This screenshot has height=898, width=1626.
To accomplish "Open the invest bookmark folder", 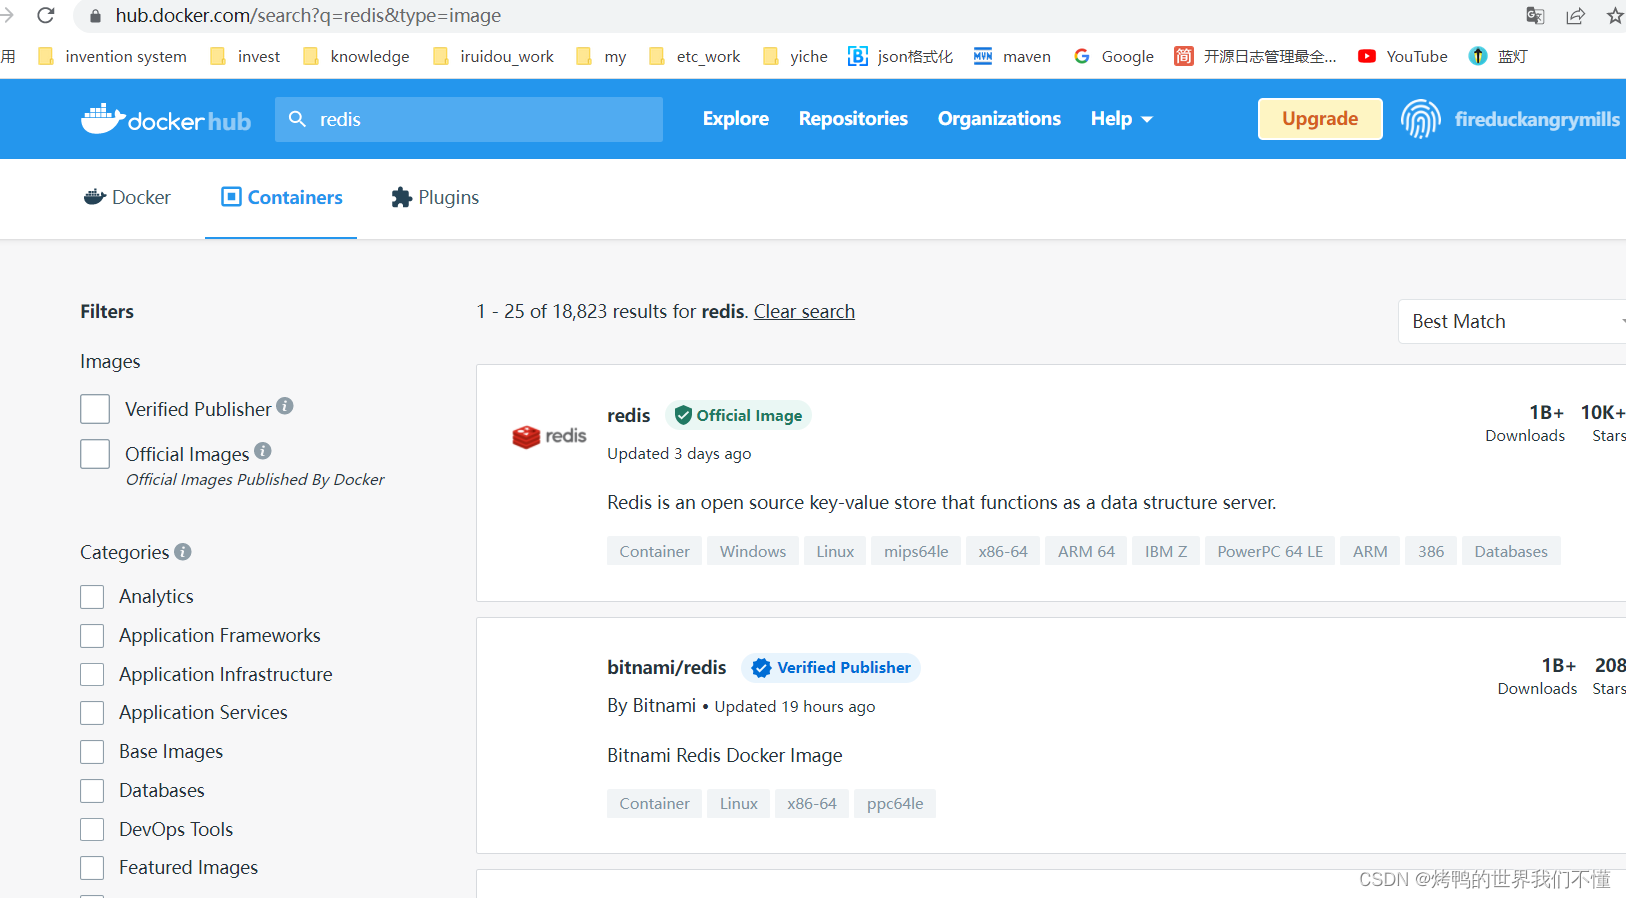I will pyautogui.click(x=245, y=56).
